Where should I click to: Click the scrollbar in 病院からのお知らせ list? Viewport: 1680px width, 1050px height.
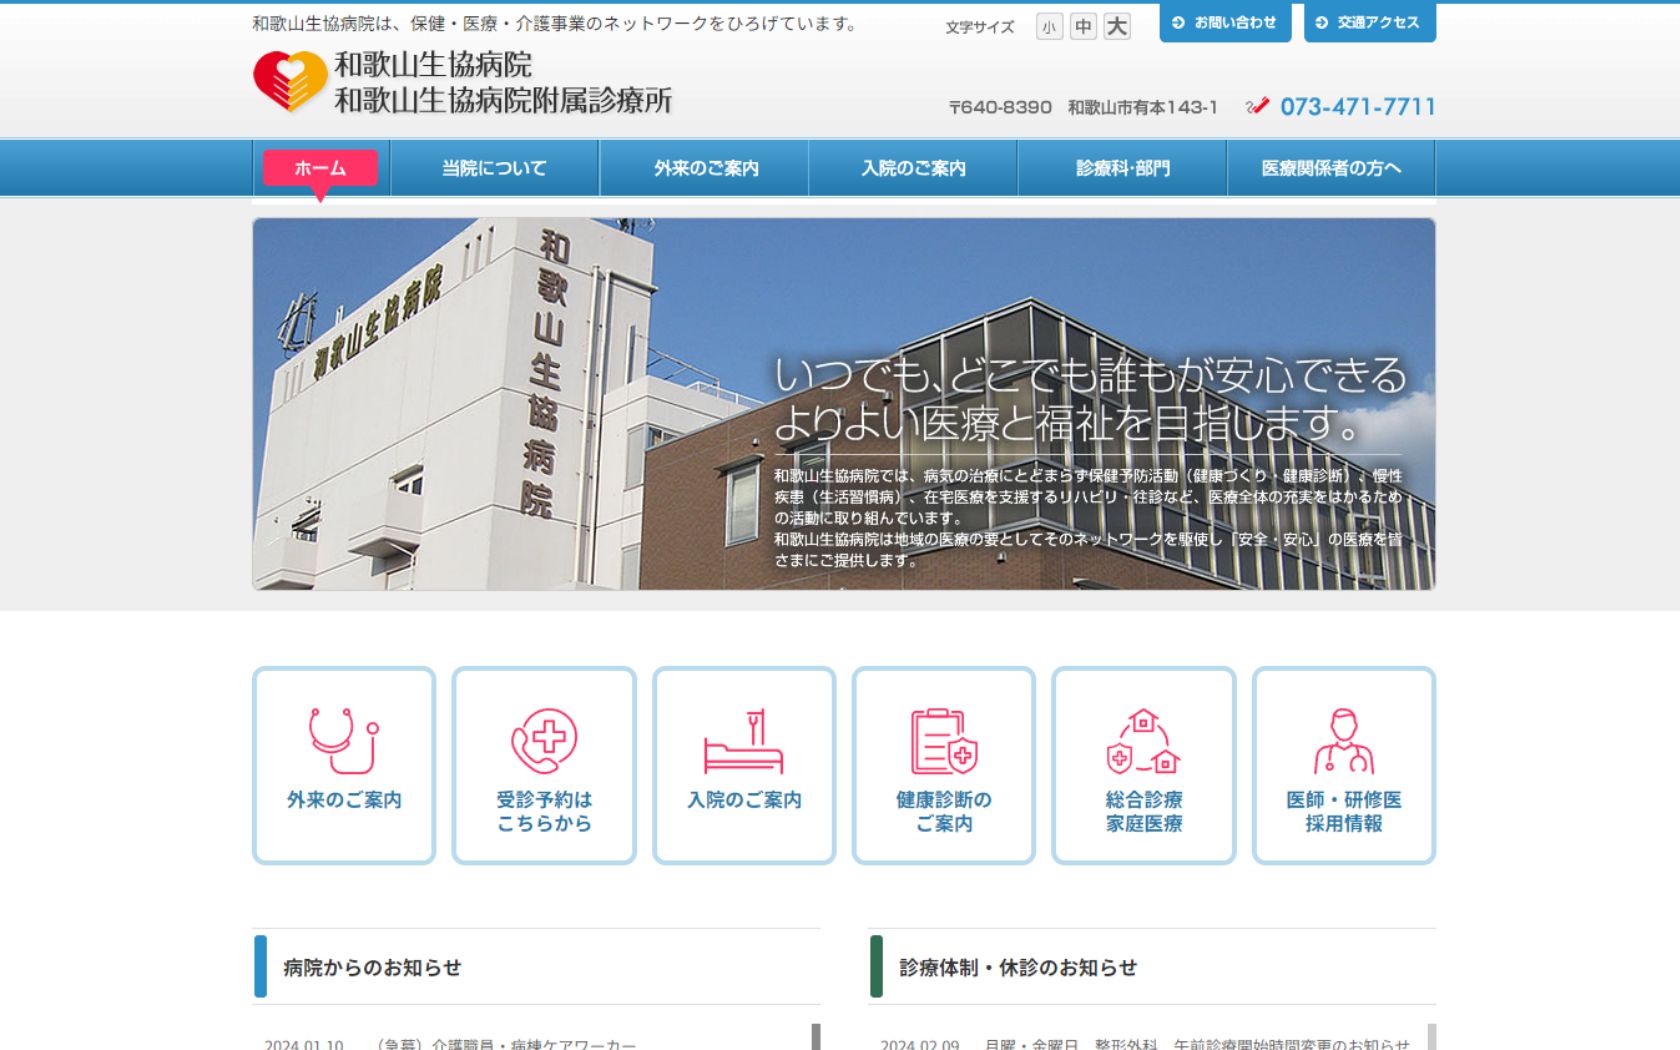coord(816,1036)
